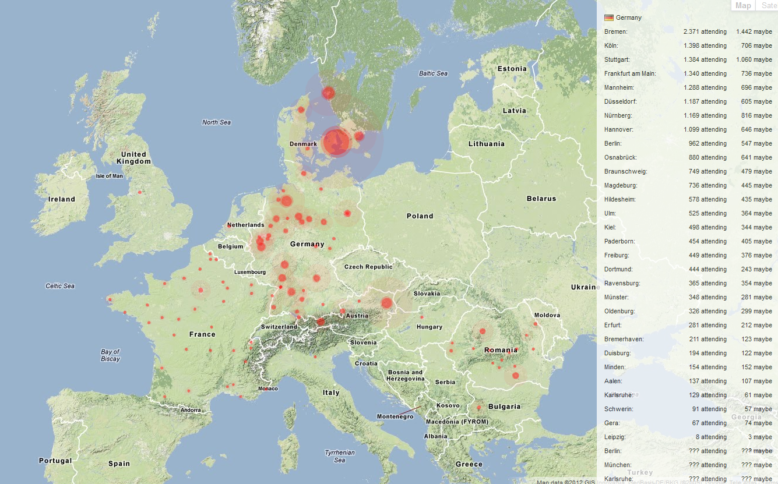778x484 pixels.
Task: Click the München entry in the list
Action: click(x=620, y=465)
